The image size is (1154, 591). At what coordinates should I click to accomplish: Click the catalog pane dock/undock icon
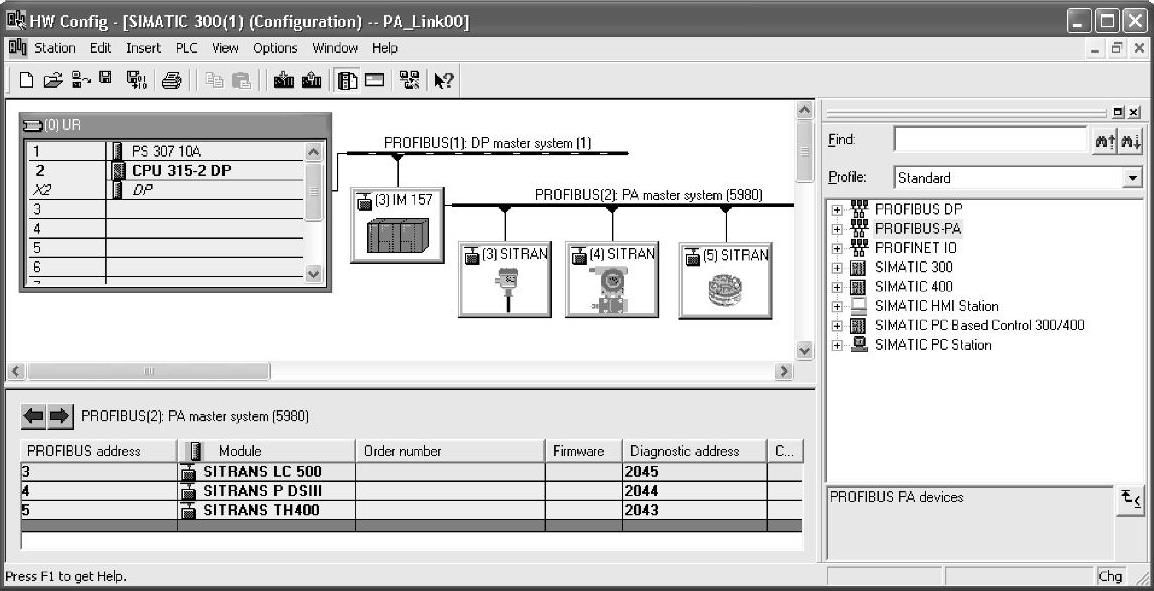point(1119,113)
